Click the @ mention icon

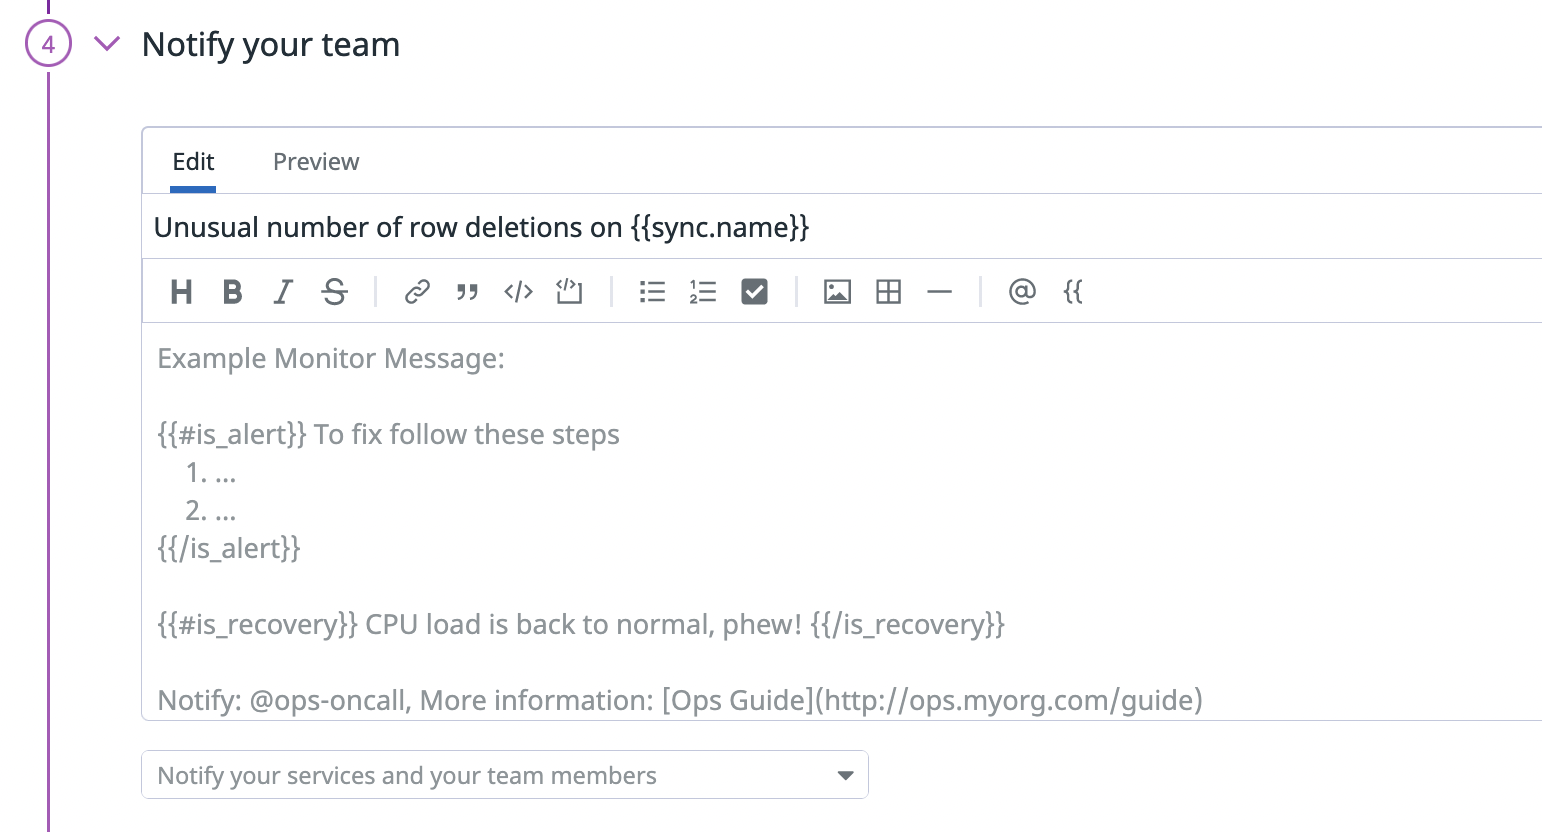click(1022, 292)
